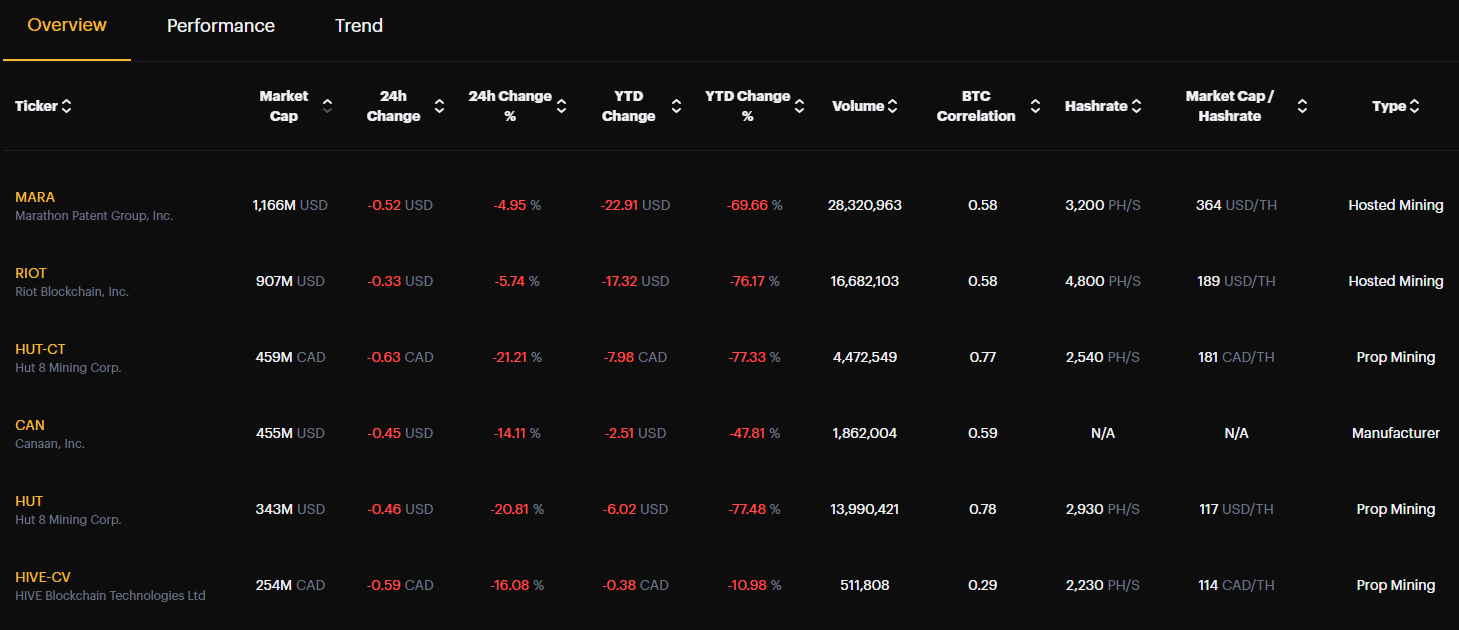Screen dimensions: 1459x630
Task: Click HUT-CT 24h change percent -21.21 %
Action: pyautogui.click(x=517, y=357)
